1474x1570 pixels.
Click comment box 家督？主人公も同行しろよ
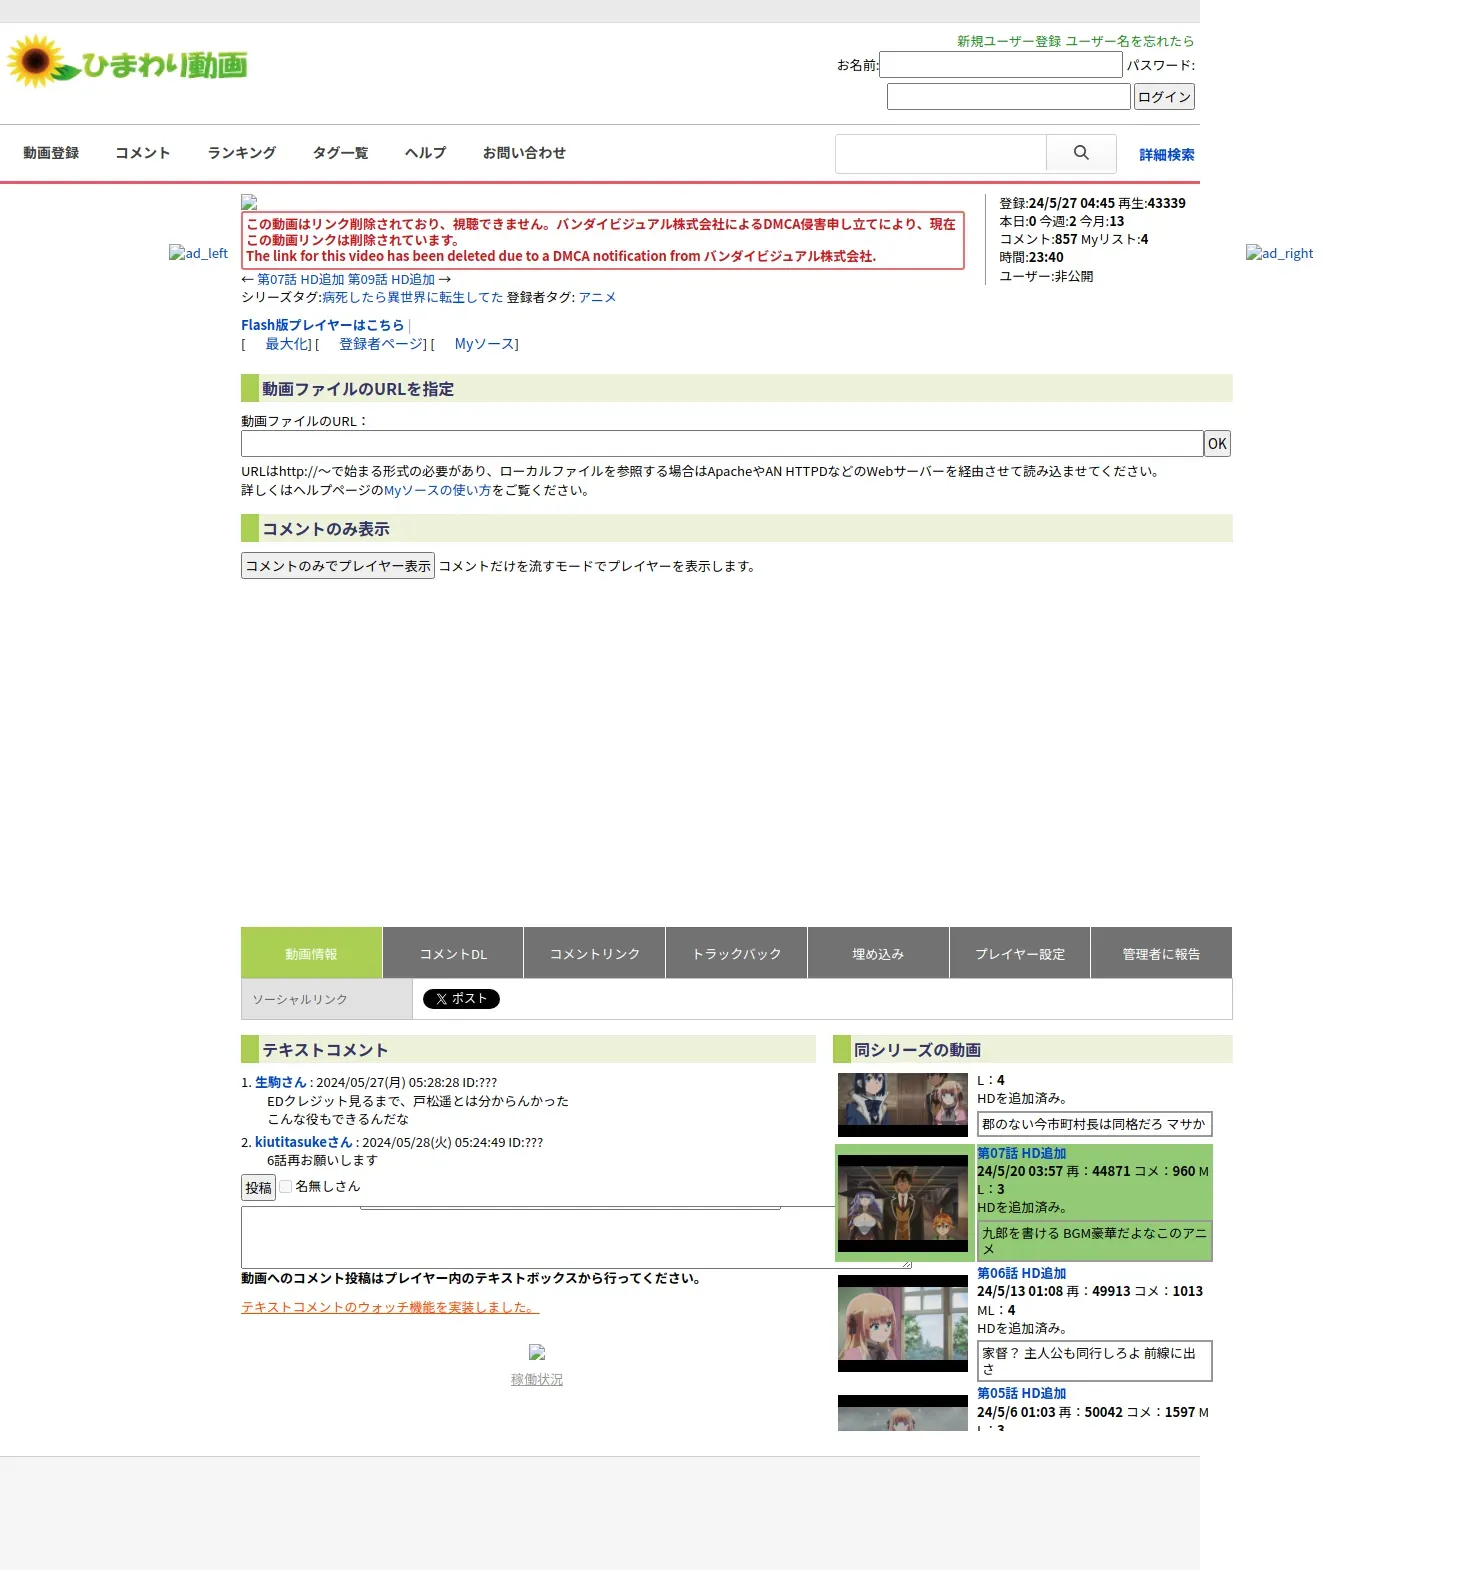1094,1361
